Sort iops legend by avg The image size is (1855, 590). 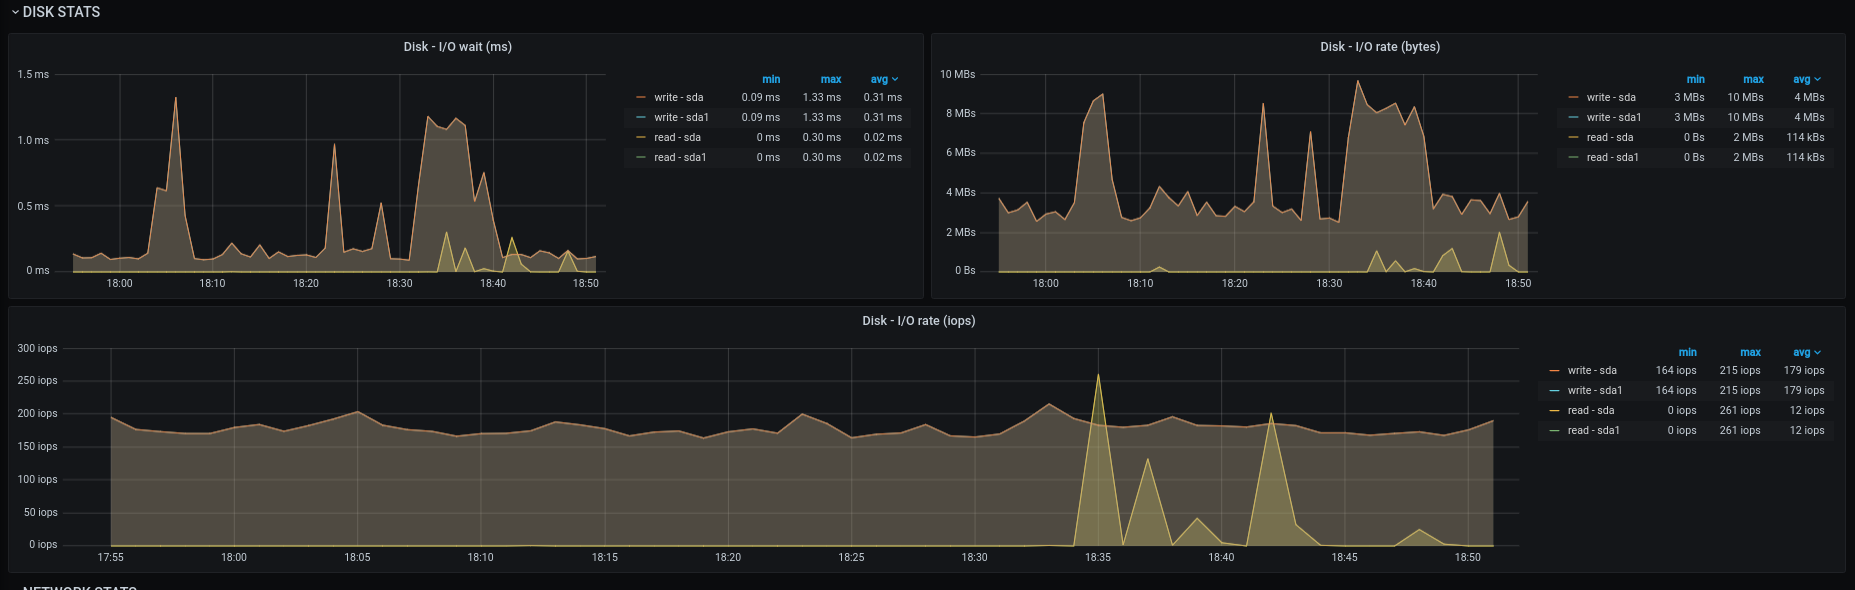click(1807, 352)
